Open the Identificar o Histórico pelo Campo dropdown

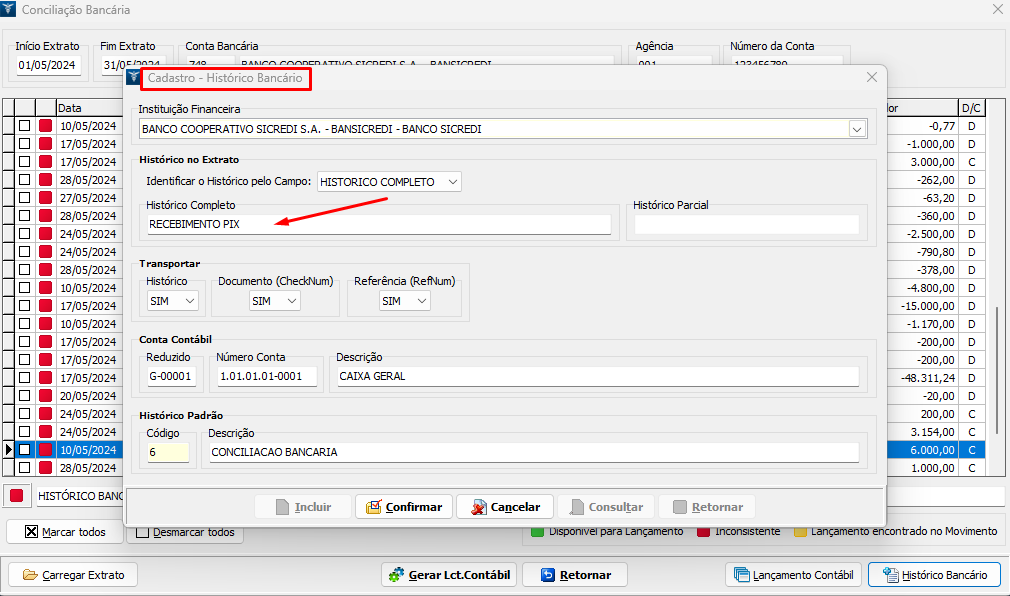click(453, 182)
